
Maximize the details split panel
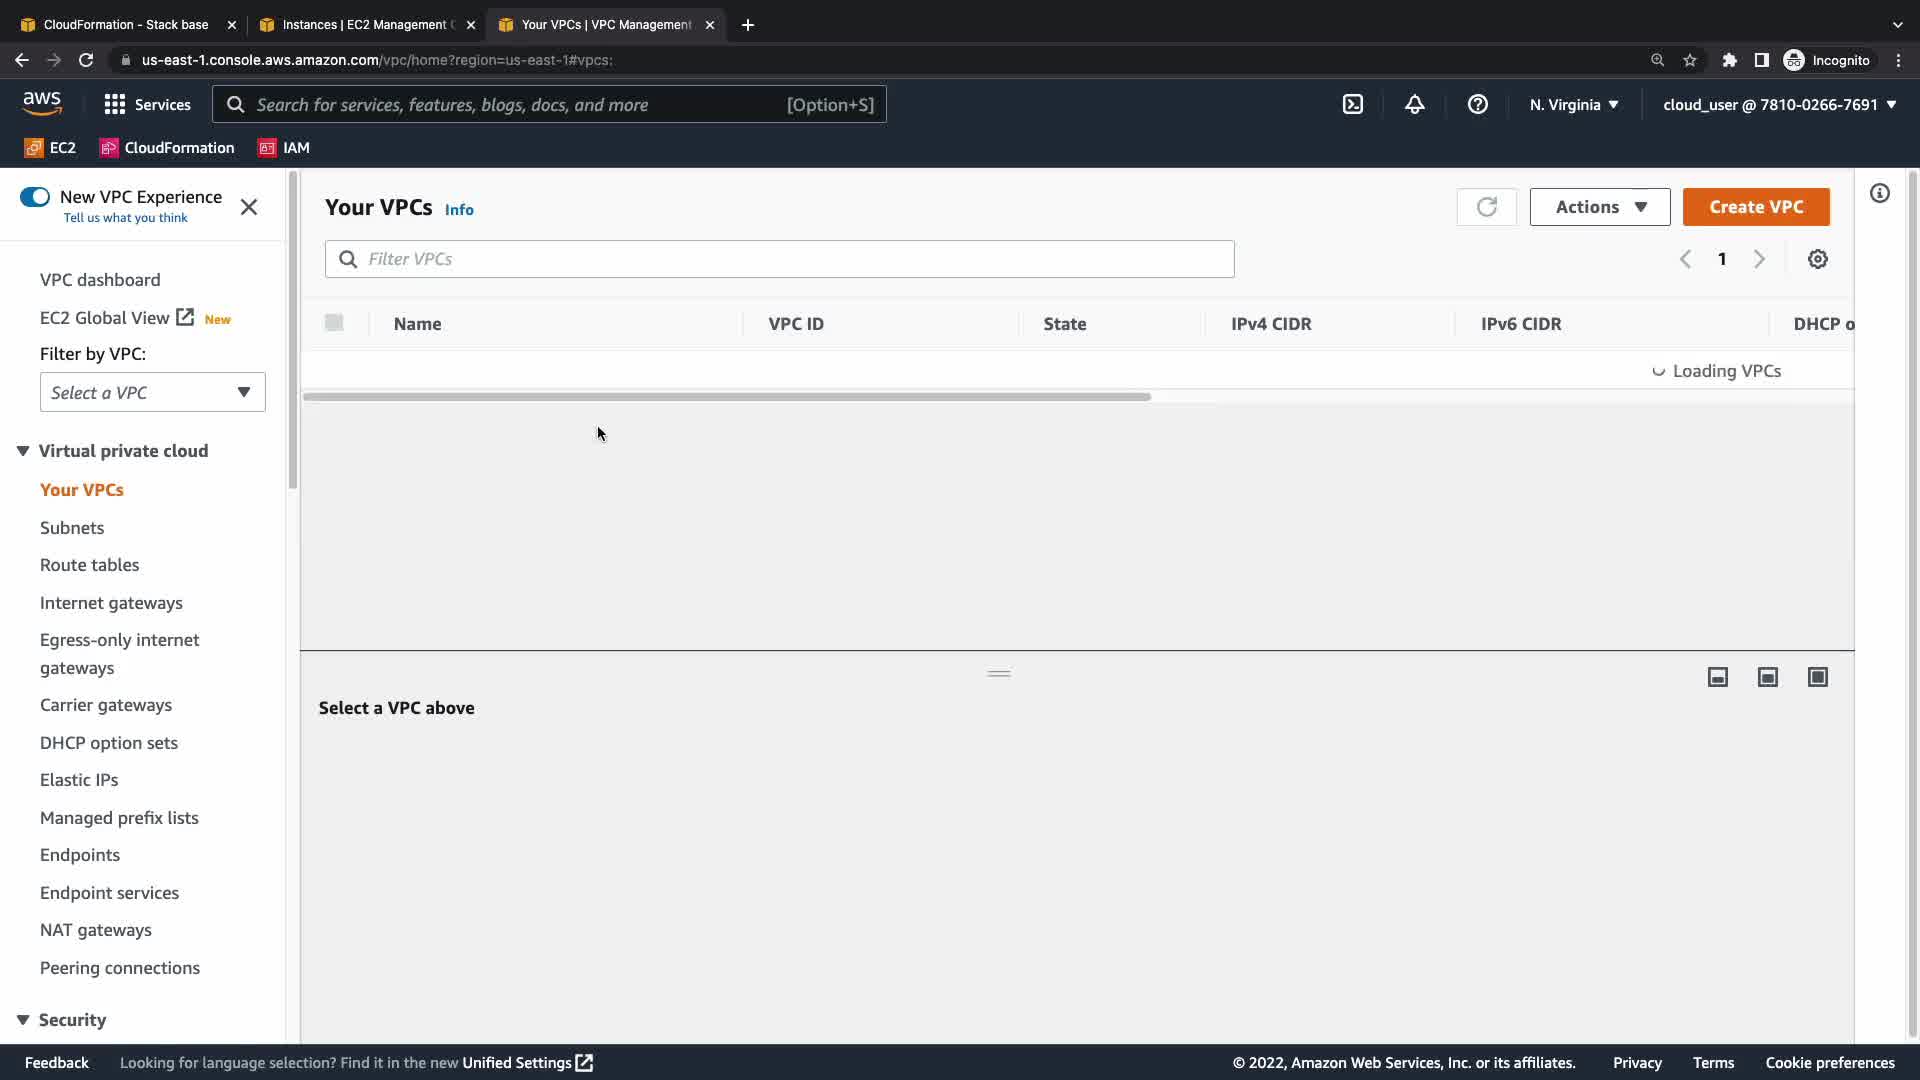coord(1817,677)
